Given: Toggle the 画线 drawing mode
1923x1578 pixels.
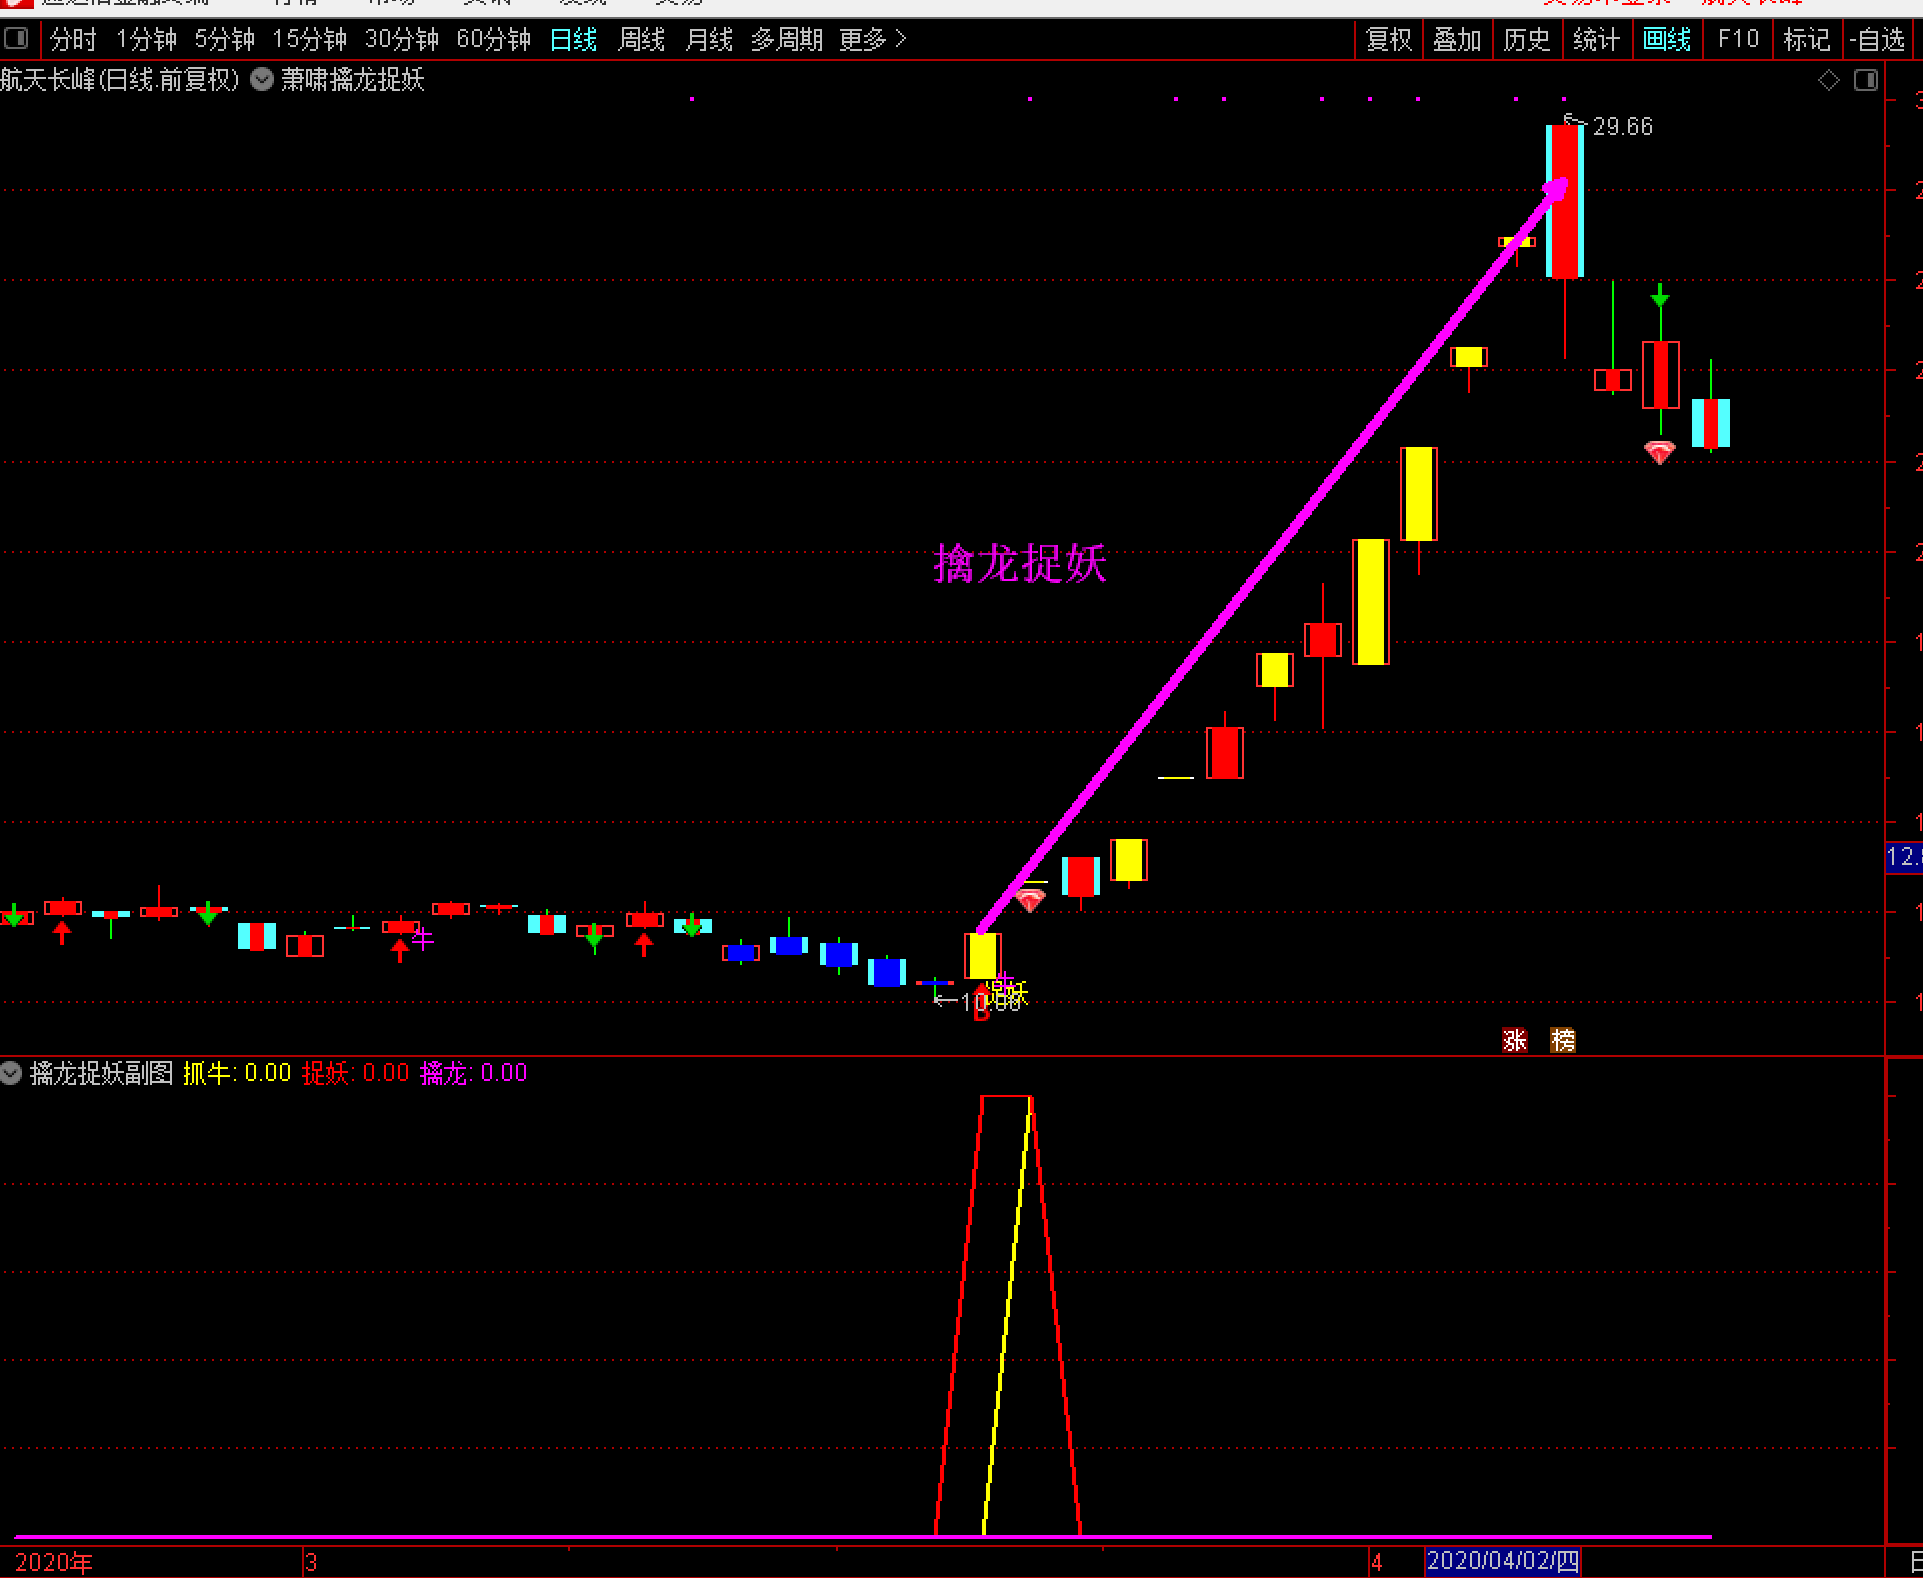Looking at the screenshot, I should pyautogui.click(x=1666, y=39).
